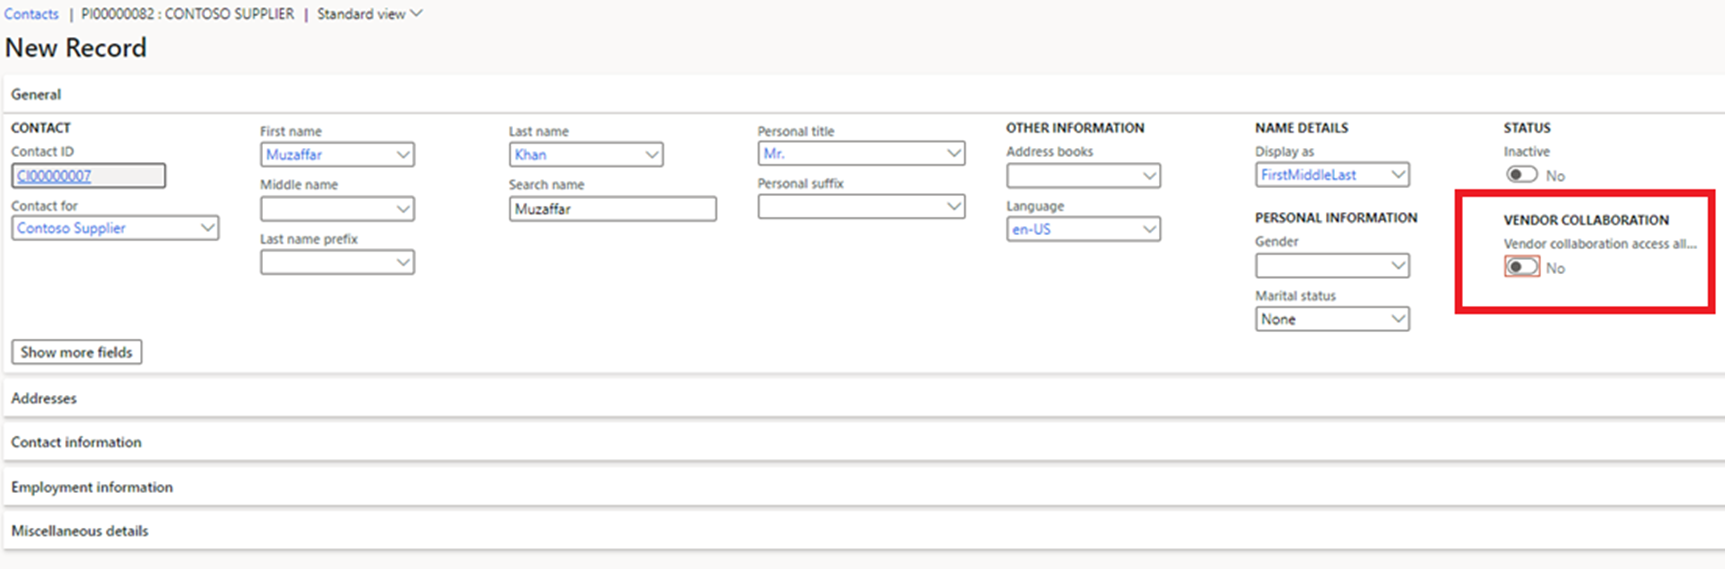This screenshot has height=569, width=1725.
Task: Open the First name dropdown
Action: [402, 155]
